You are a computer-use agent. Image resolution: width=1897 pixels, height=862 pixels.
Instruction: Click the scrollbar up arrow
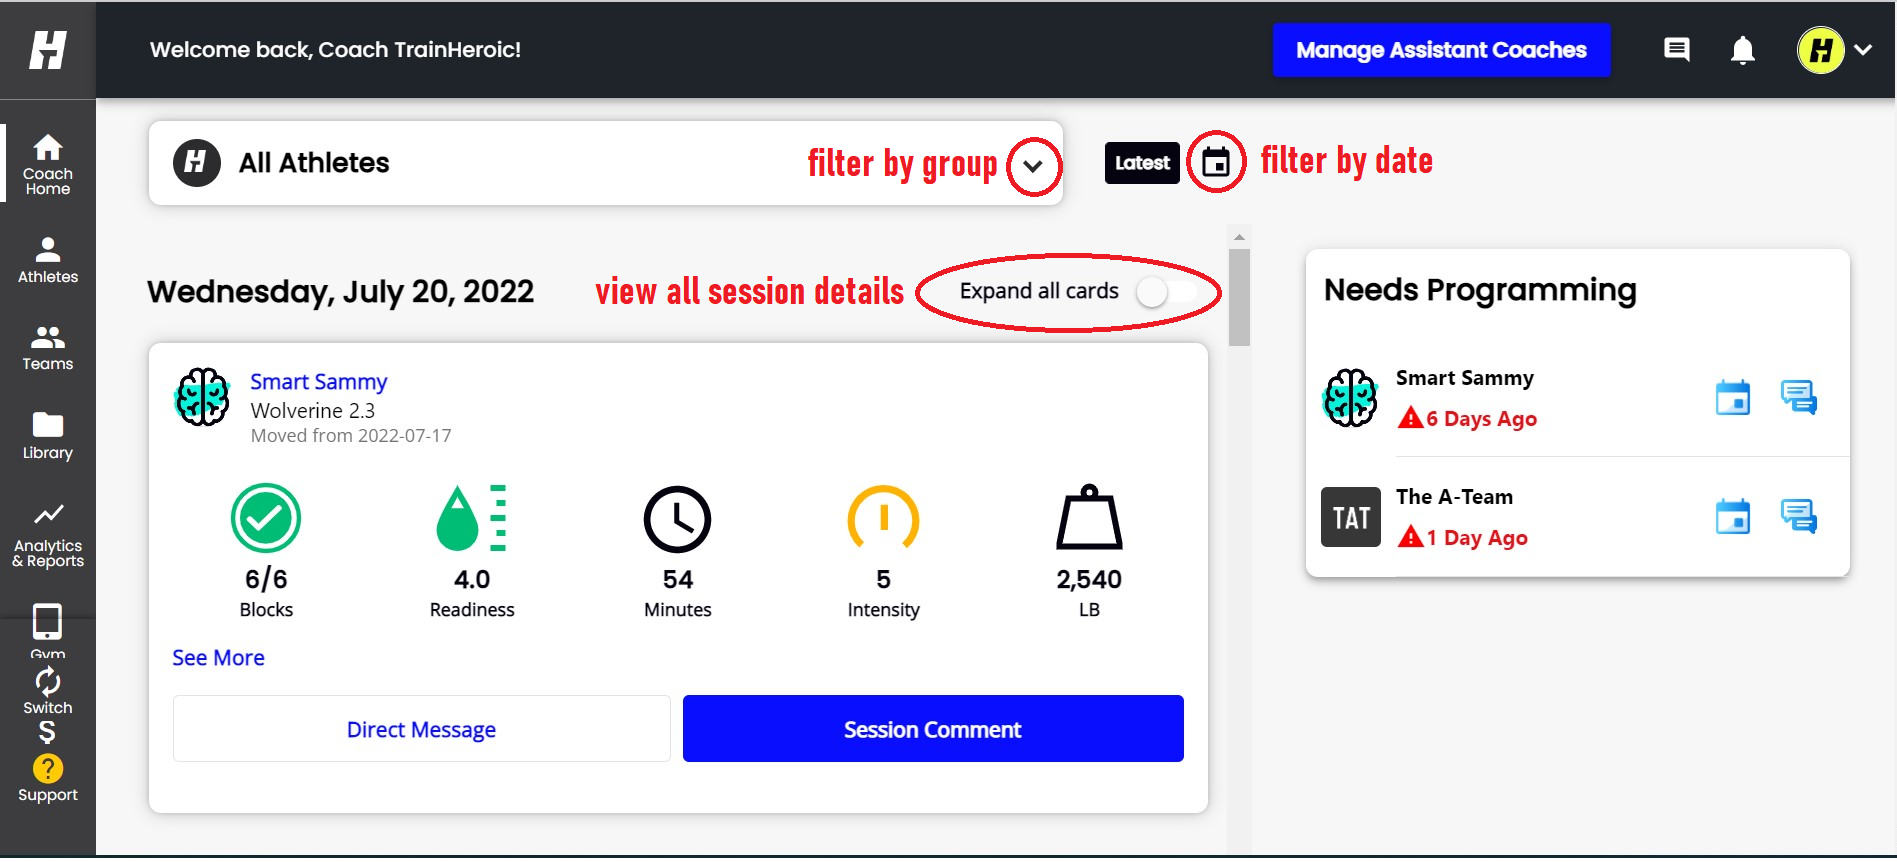click(1239, 237)
